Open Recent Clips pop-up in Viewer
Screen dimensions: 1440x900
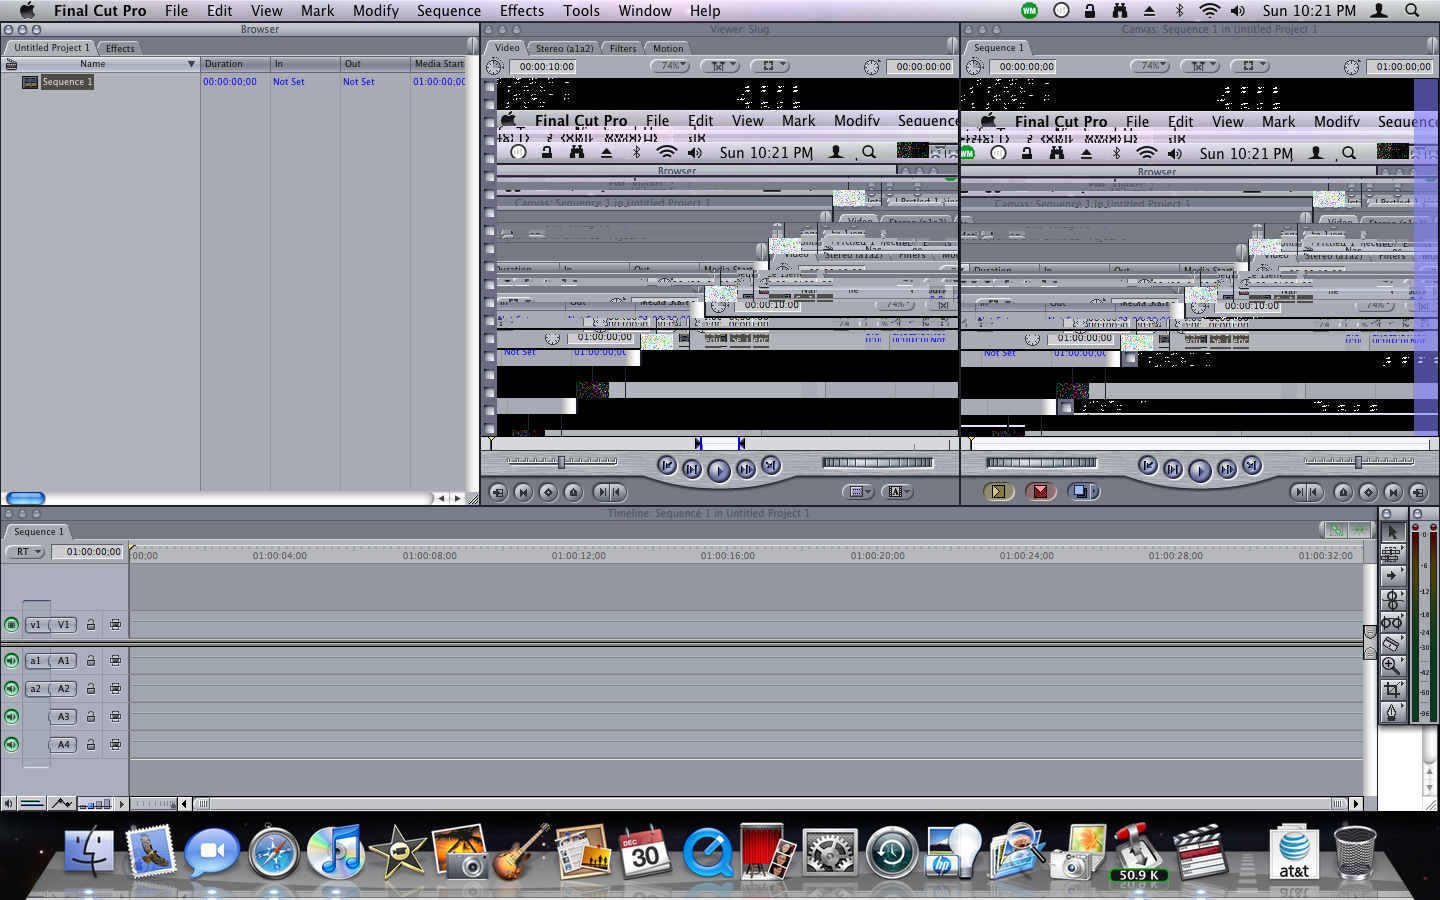pos(857,492)
